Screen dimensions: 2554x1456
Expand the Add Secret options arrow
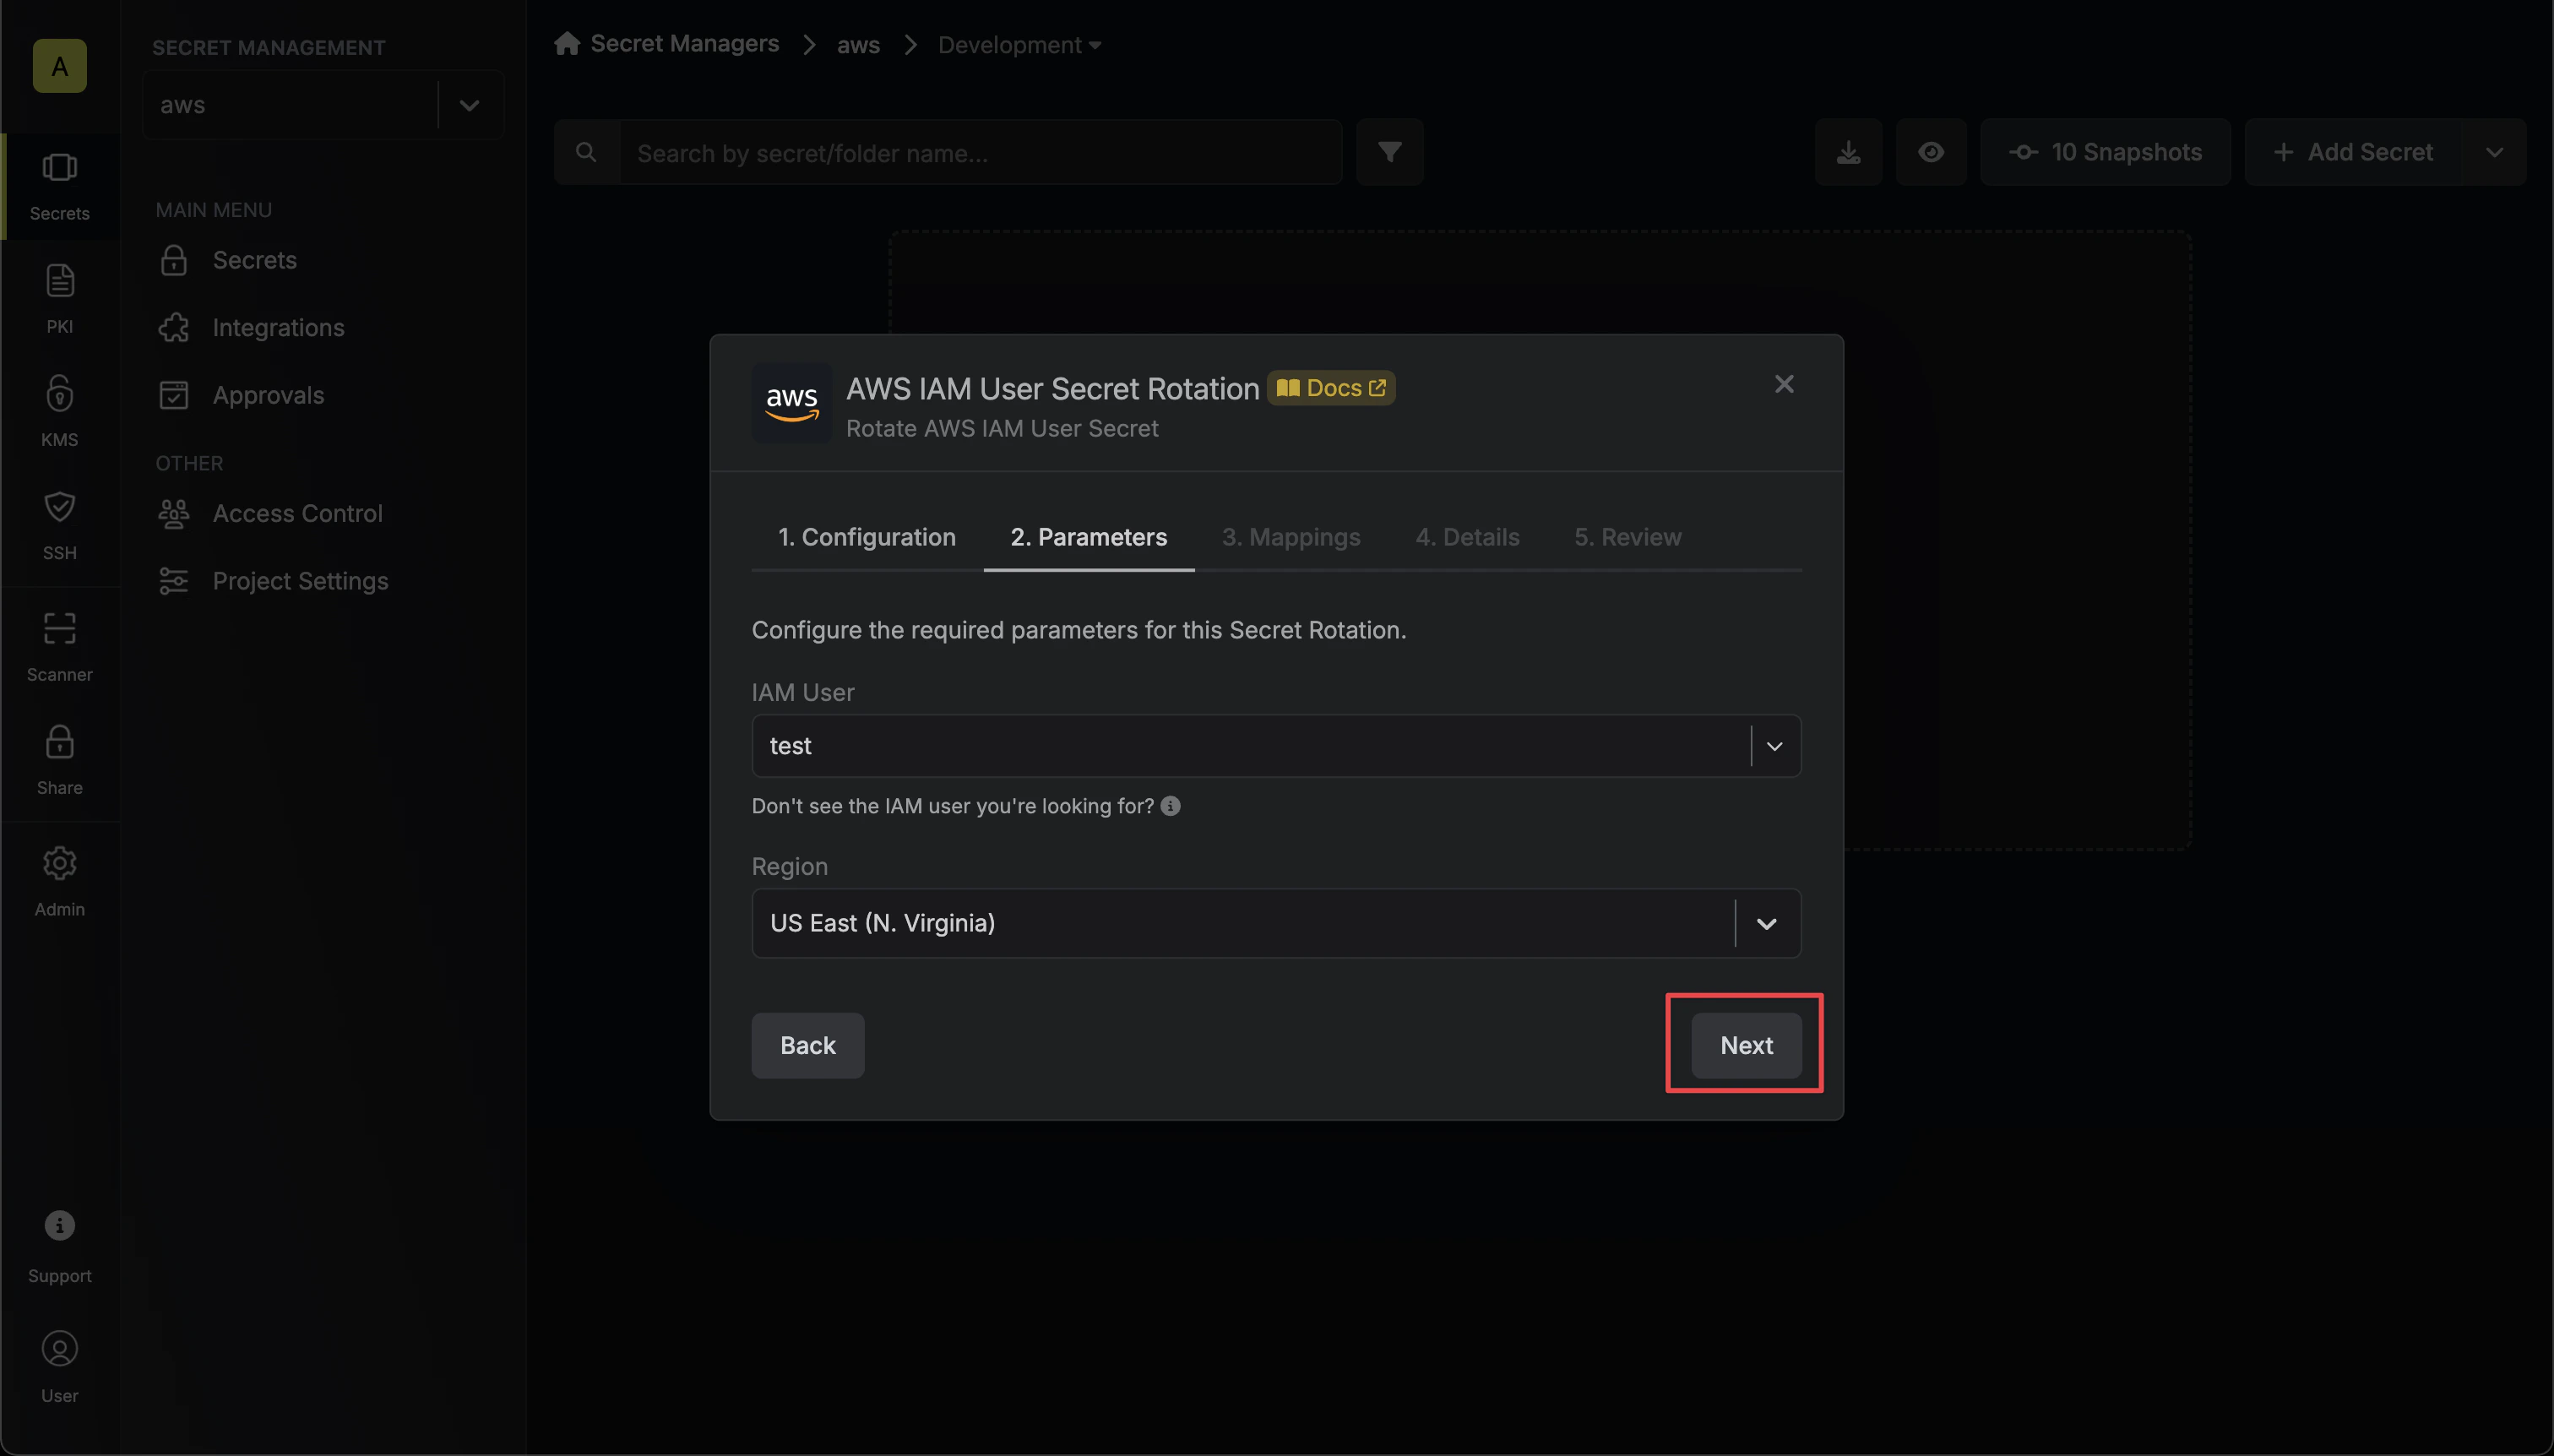point(2494,152)
